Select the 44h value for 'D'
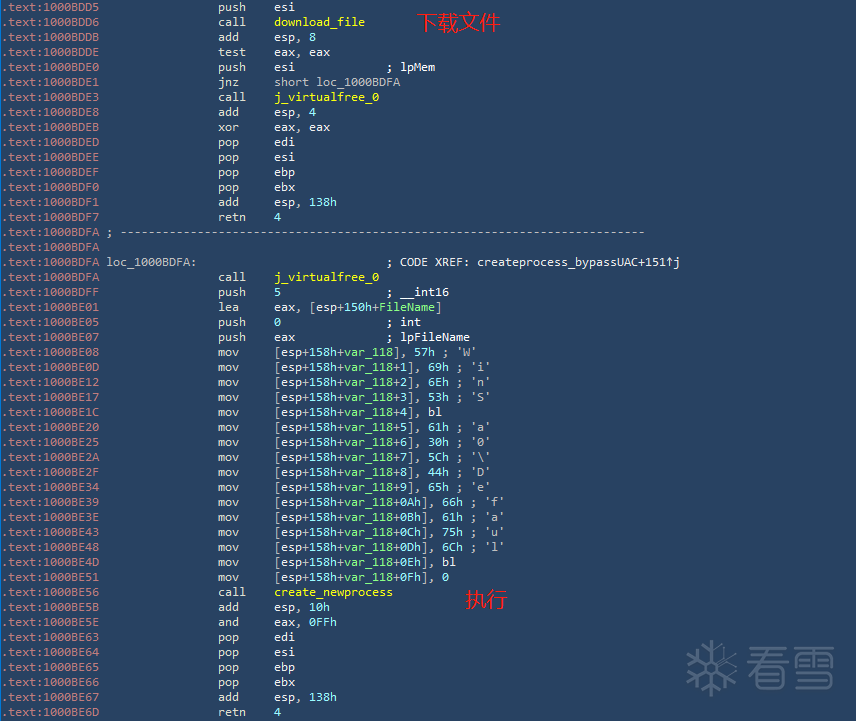 coord(438,473)
